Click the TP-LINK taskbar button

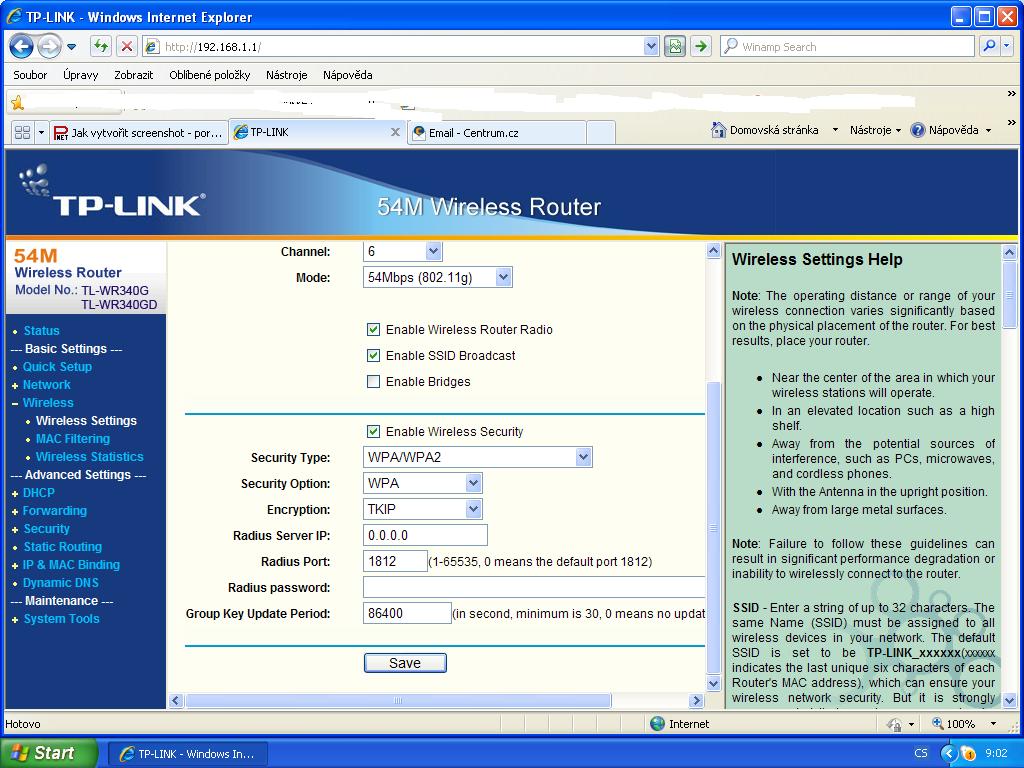click(x=187, y=754)
